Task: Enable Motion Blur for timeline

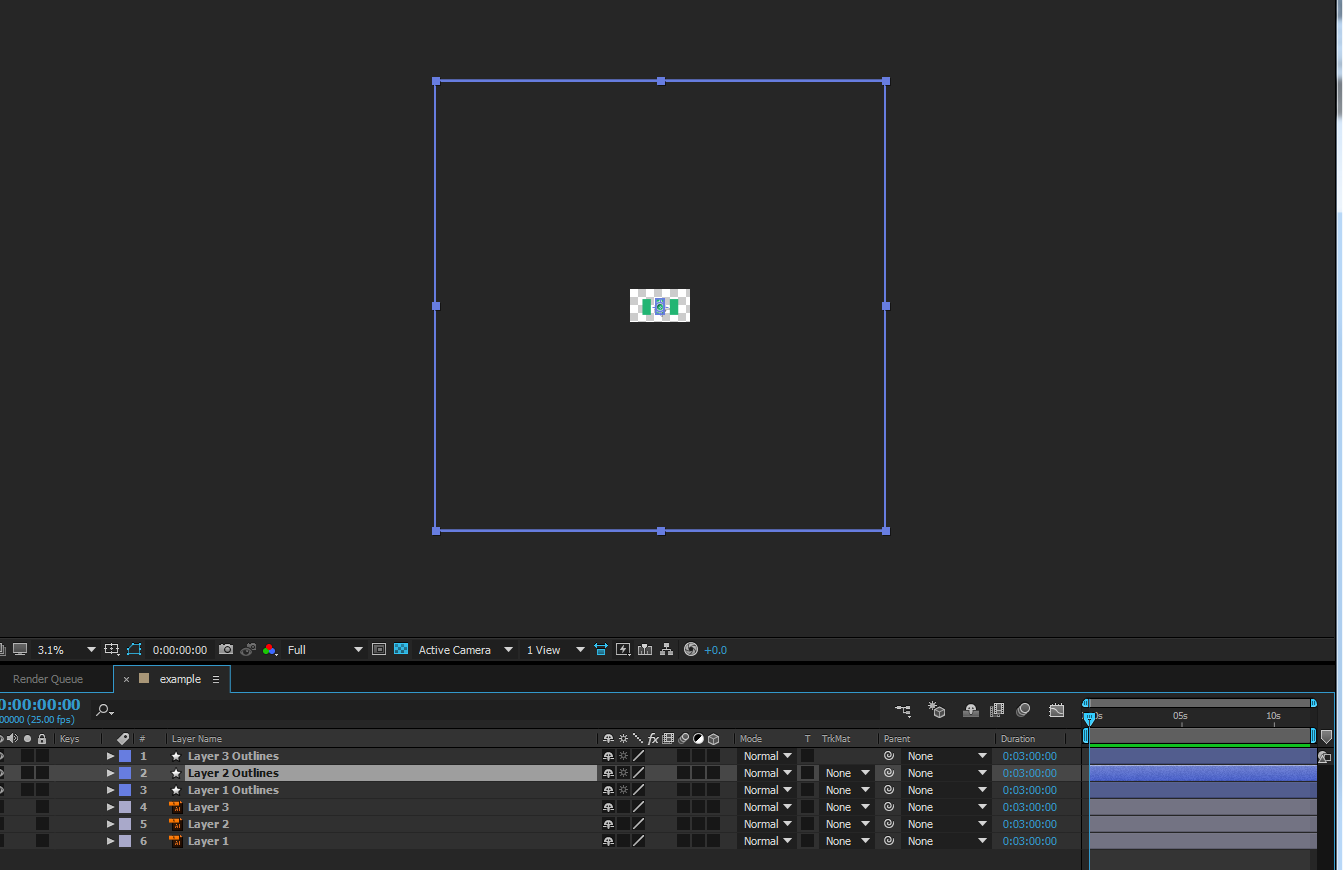Action: 1023,710
